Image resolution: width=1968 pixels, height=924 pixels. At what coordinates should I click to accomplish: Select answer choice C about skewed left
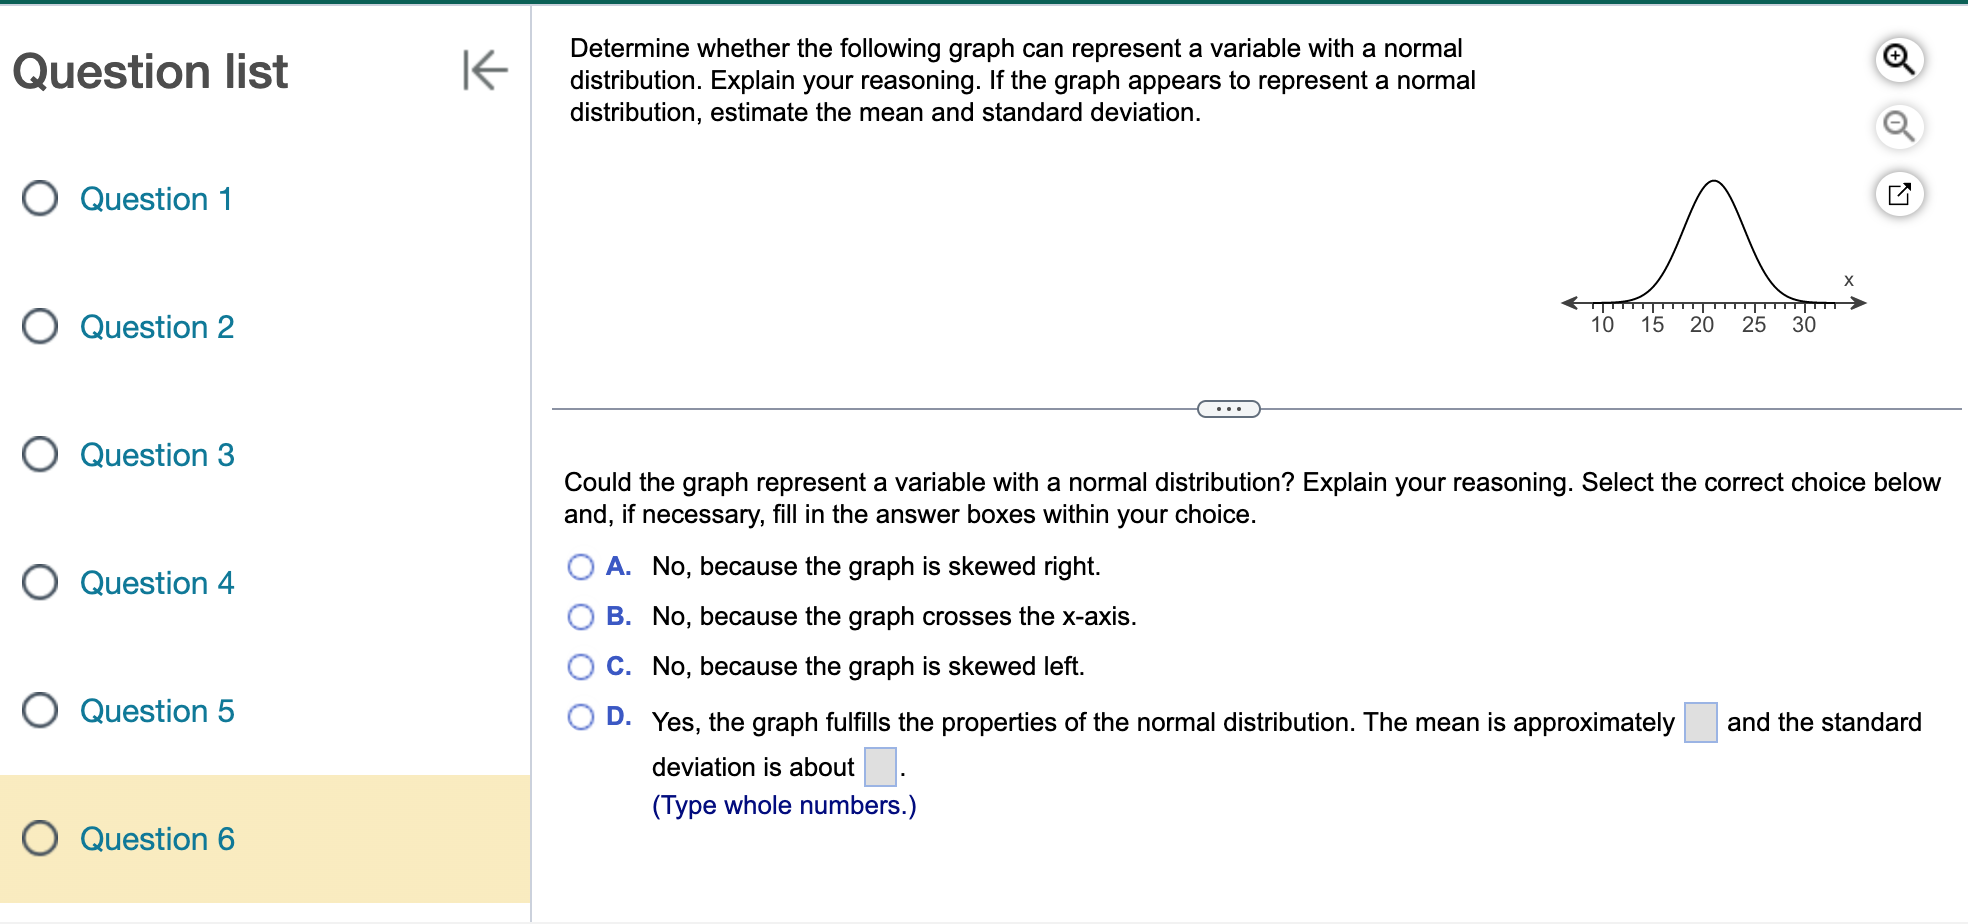pos(581,666)
